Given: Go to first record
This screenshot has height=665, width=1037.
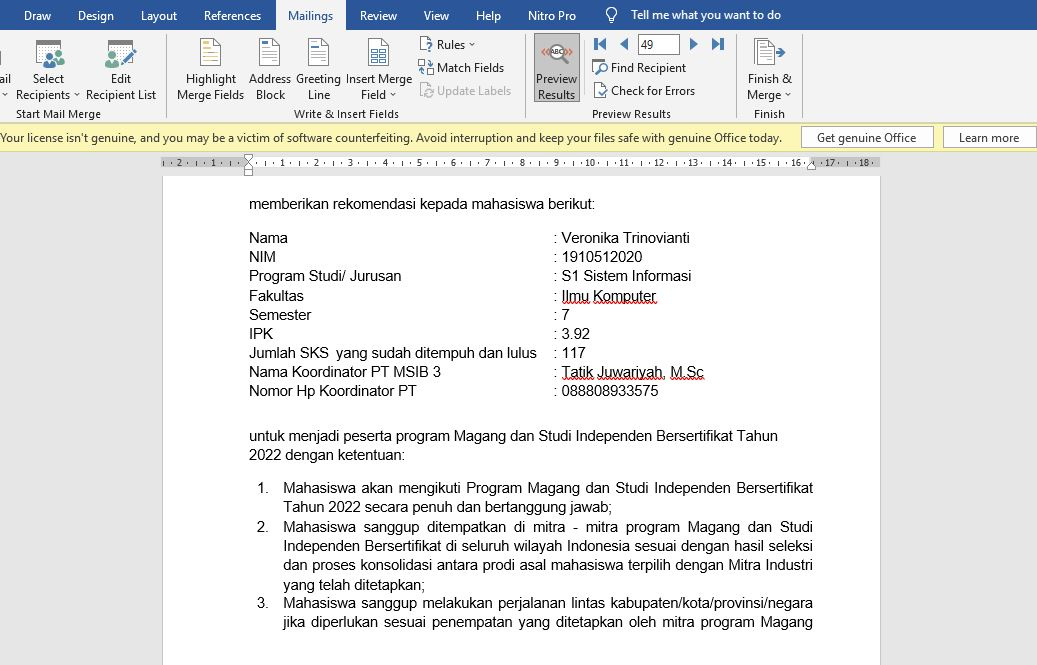Looking at the screenshot, I should pos(600,44).
